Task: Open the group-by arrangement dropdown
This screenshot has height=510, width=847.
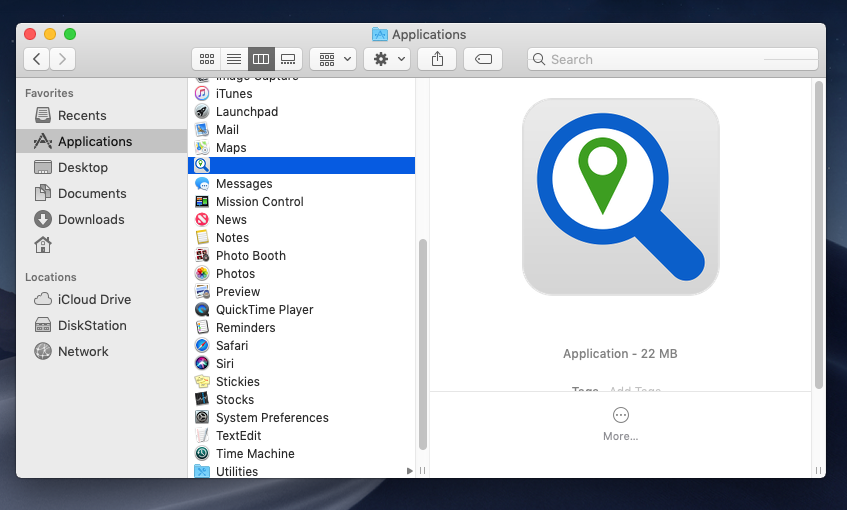Action: point(333,59)
